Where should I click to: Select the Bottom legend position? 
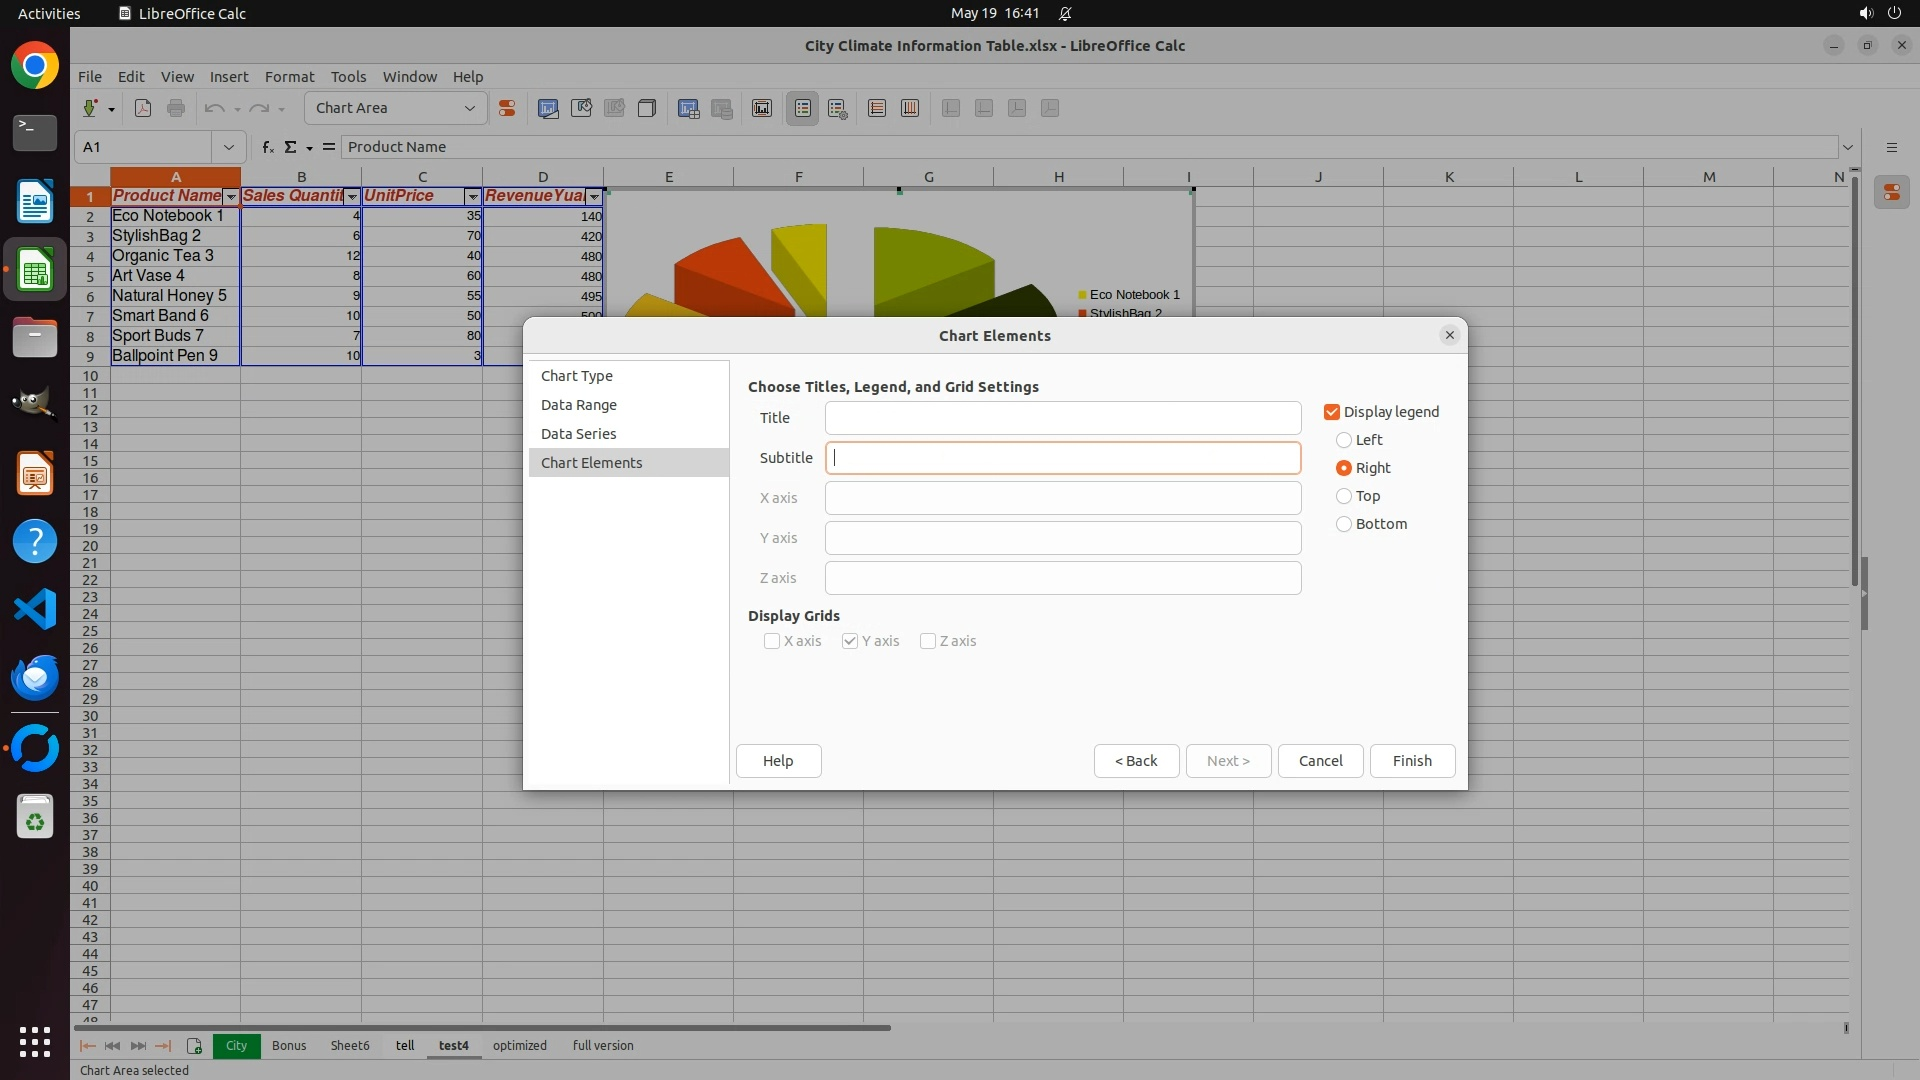1344,524
